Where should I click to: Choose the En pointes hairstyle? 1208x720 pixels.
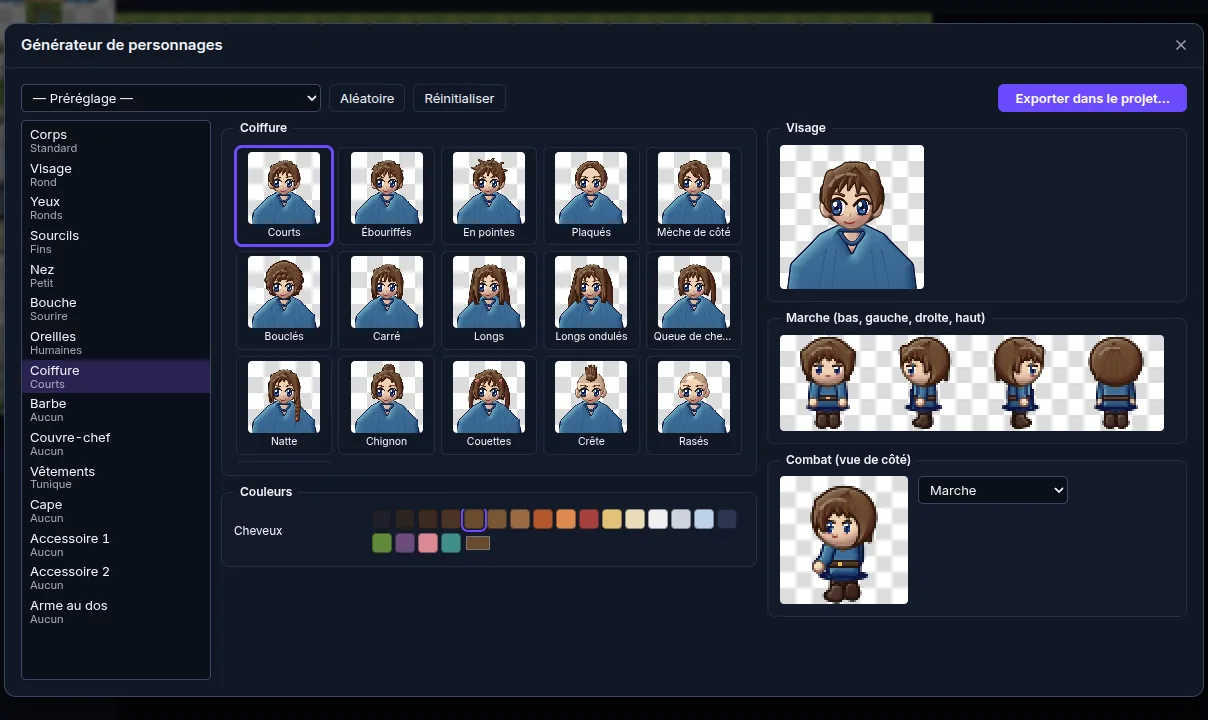[489, 196]
